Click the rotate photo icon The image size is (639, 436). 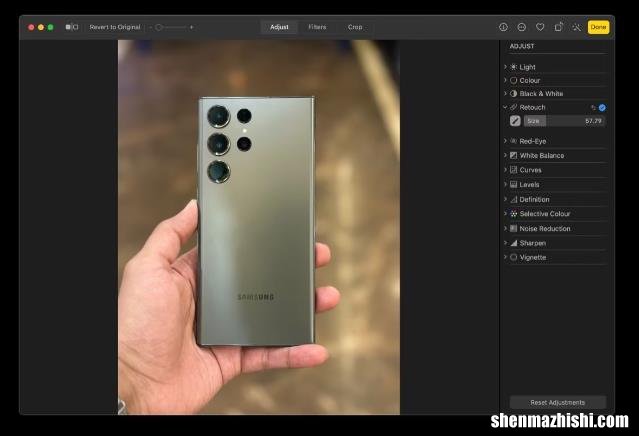click(x=558, y=27)
